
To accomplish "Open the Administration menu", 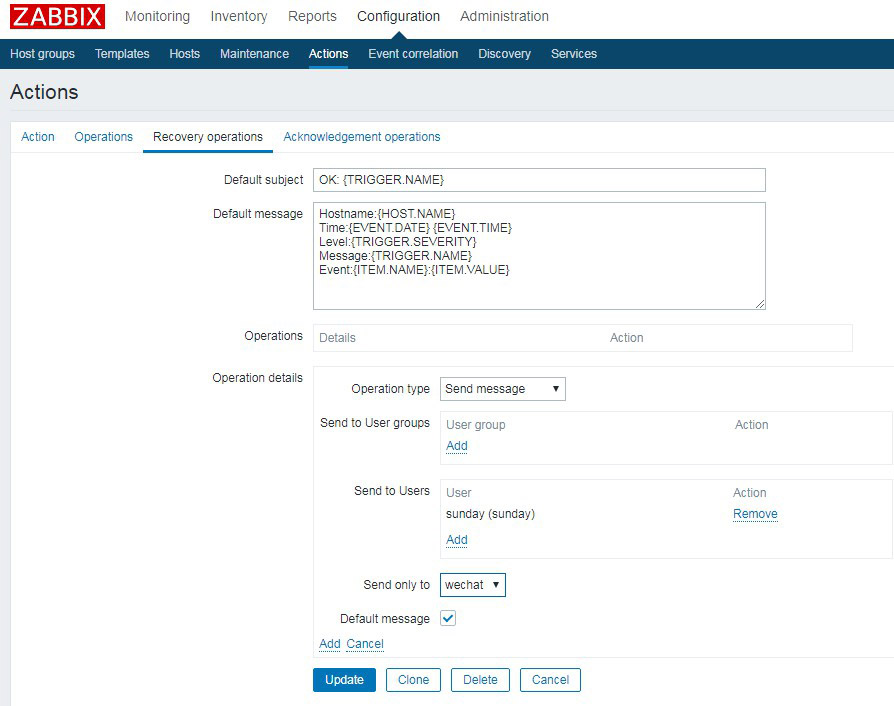I will click(504, 16).
